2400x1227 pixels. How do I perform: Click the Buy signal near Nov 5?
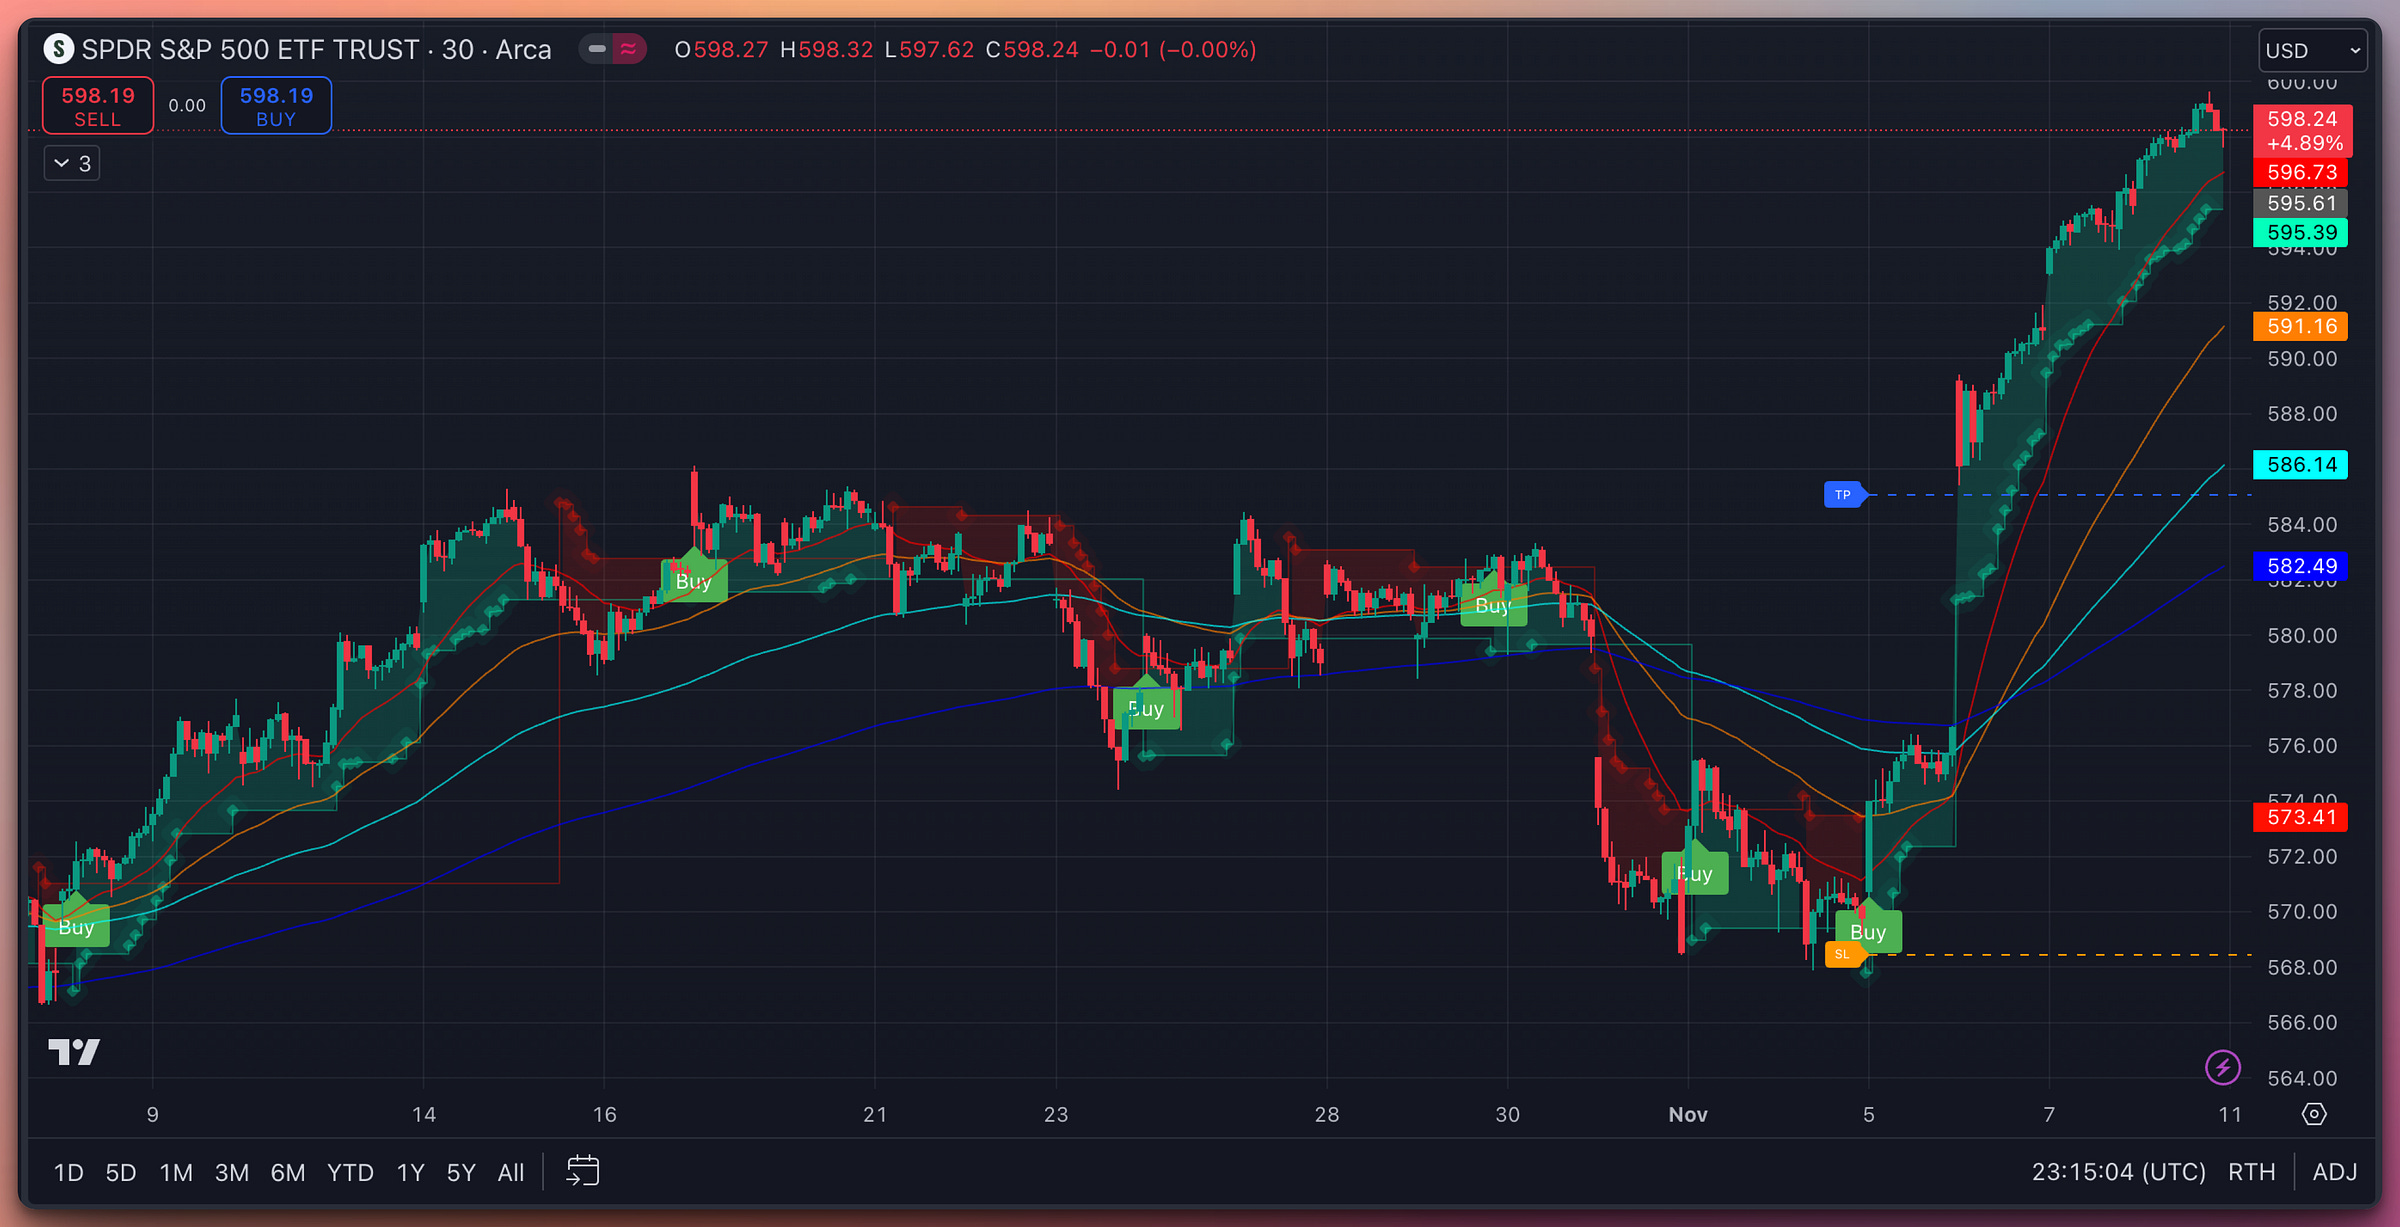coord(1868,931)
